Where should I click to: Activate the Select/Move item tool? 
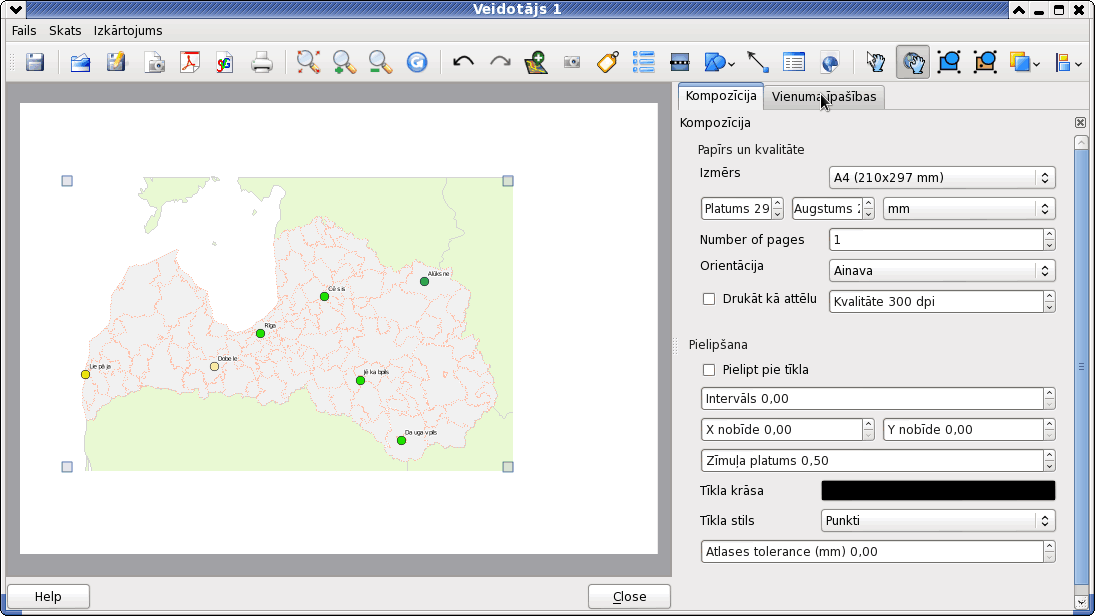(x=876, y=63)
